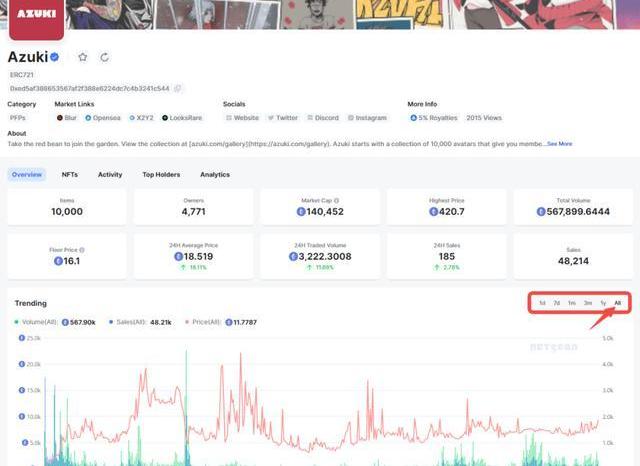Select the Overview tab
This screenshot has width=640, height=466.
coord(27,175)
